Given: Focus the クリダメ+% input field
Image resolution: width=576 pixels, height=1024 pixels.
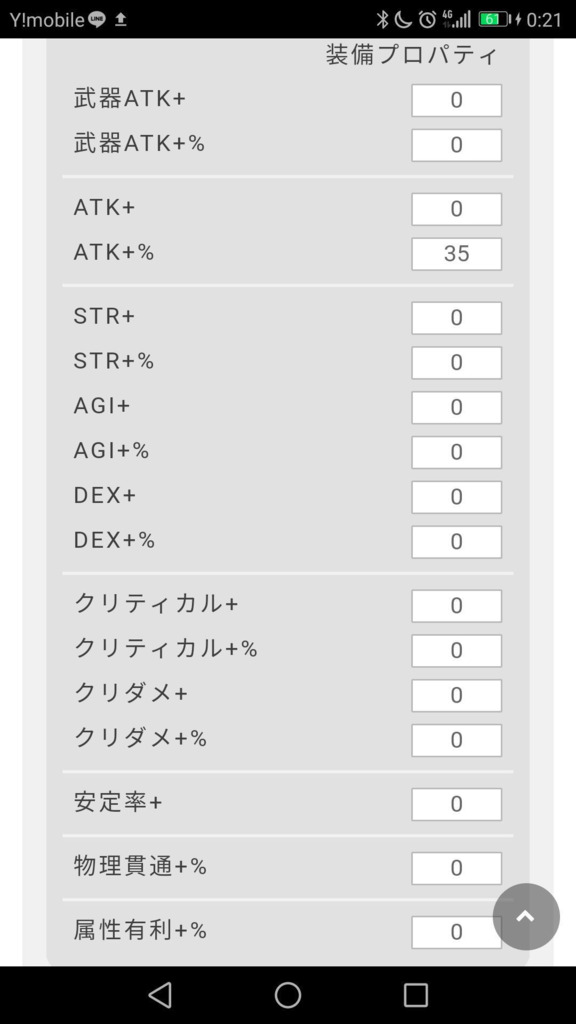Looking at the screenshot, I should pos(456,740).
